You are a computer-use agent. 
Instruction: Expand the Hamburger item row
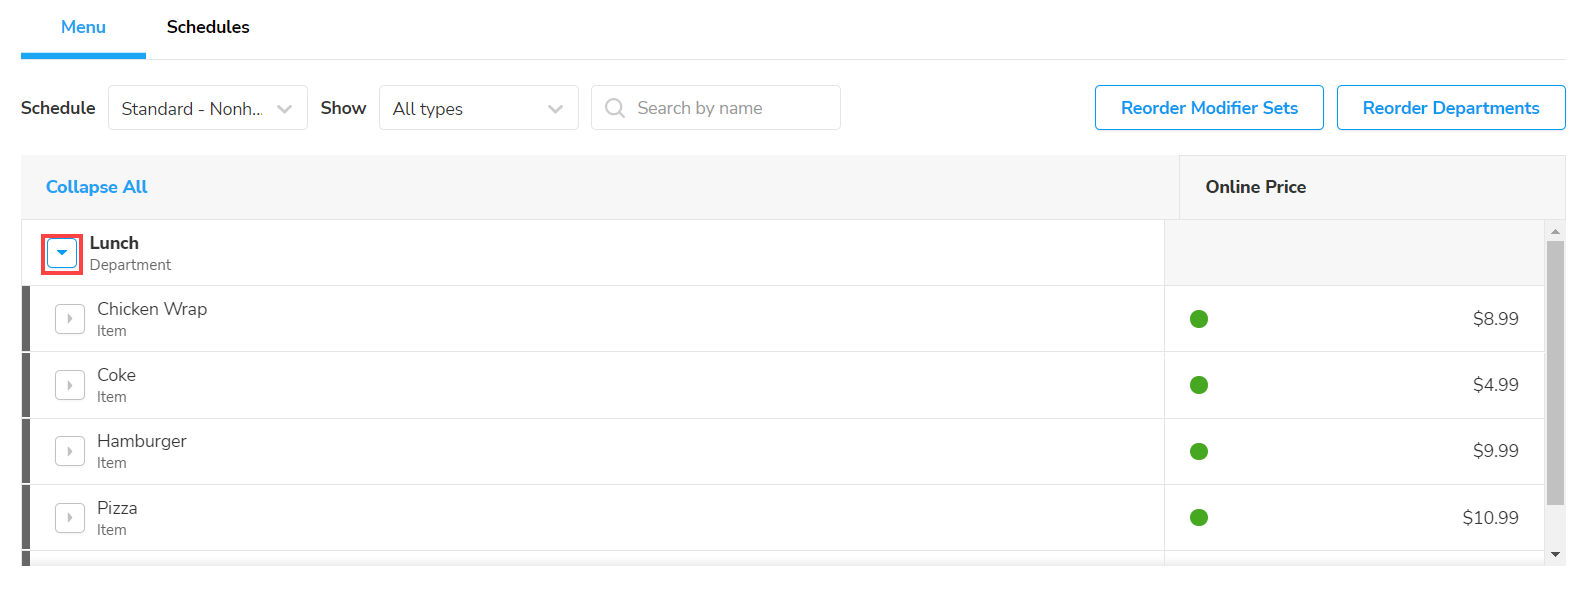70,451
